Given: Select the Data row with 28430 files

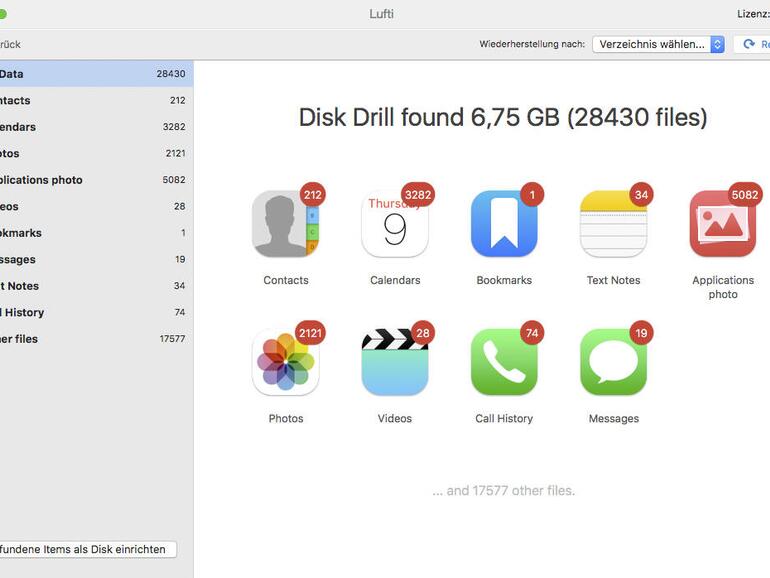Looking at the screenshot, I should (96, 74).
